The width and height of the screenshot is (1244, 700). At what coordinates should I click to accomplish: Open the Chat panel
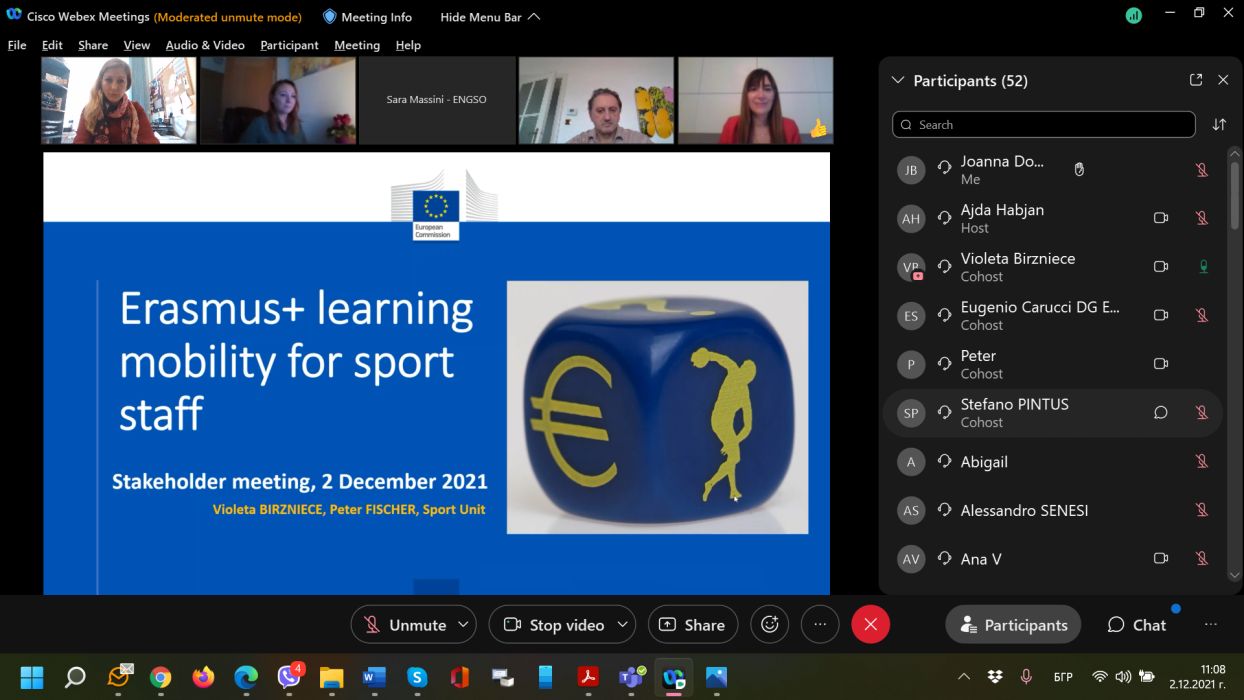(x=1137, y=625)
